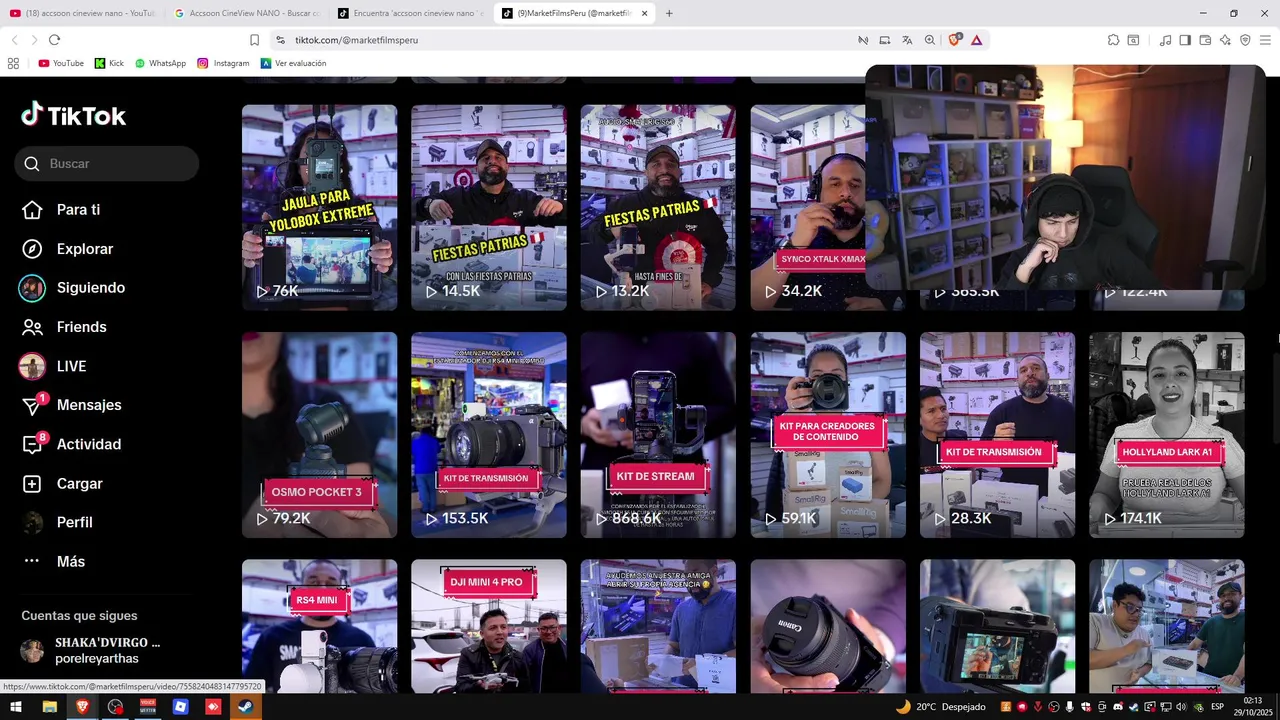Expand the Más options menu
Screen dimensions: 1280x720
(x=54, y=562)
